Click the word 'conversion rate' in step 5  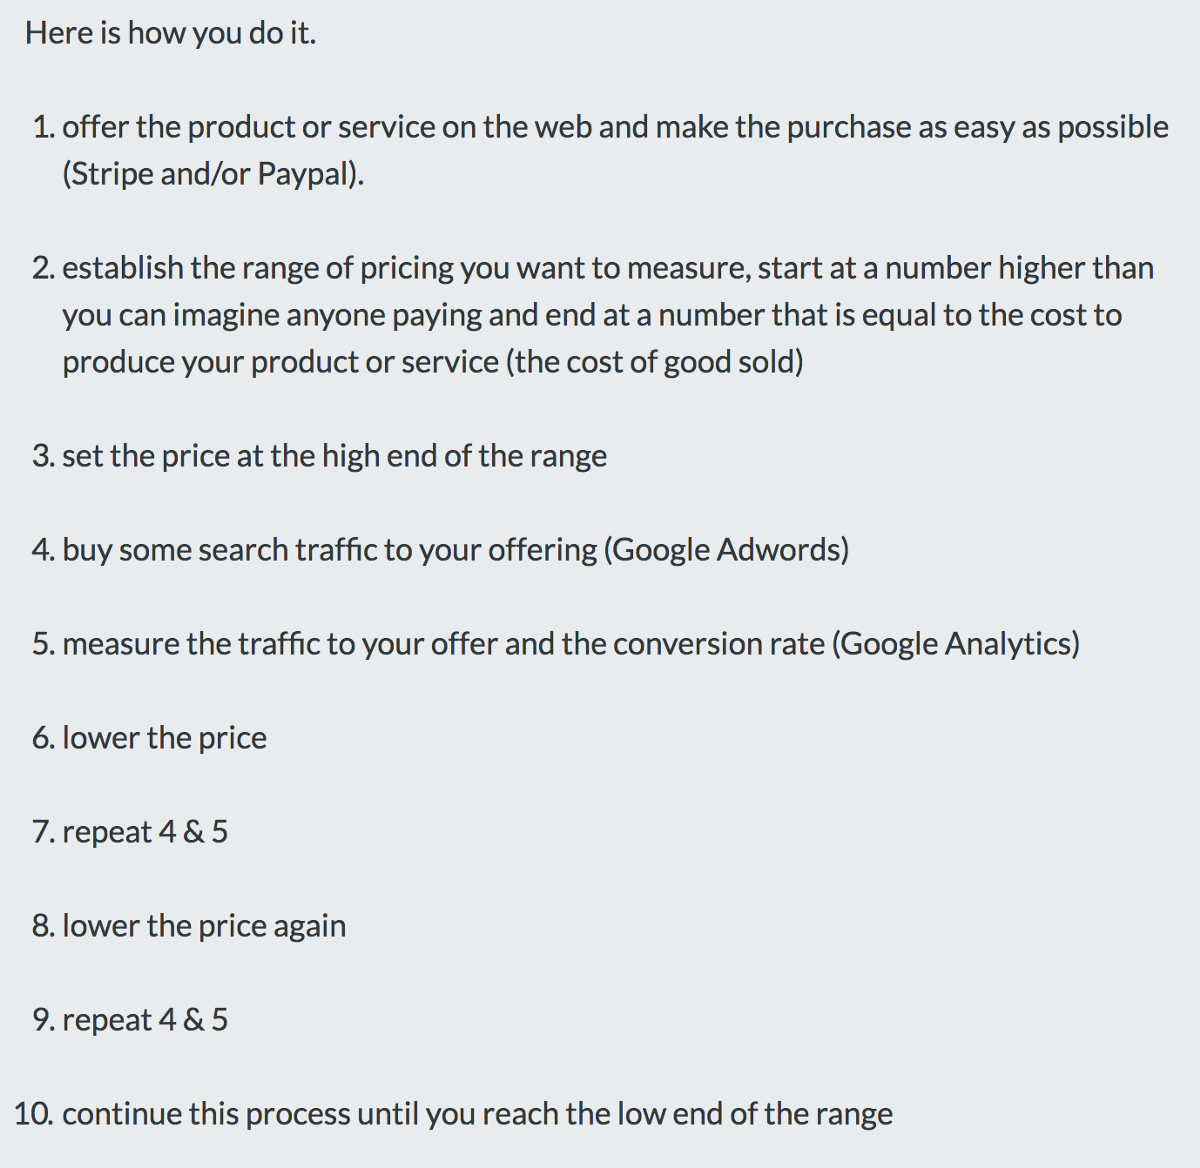[x=719, y=644]
